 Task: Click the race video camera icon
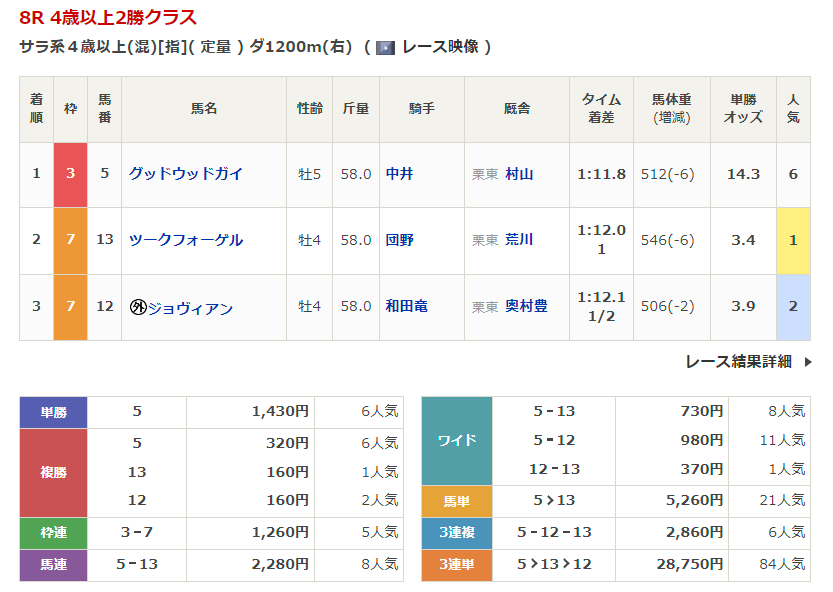pyautogui.click(x=385, y=47)
